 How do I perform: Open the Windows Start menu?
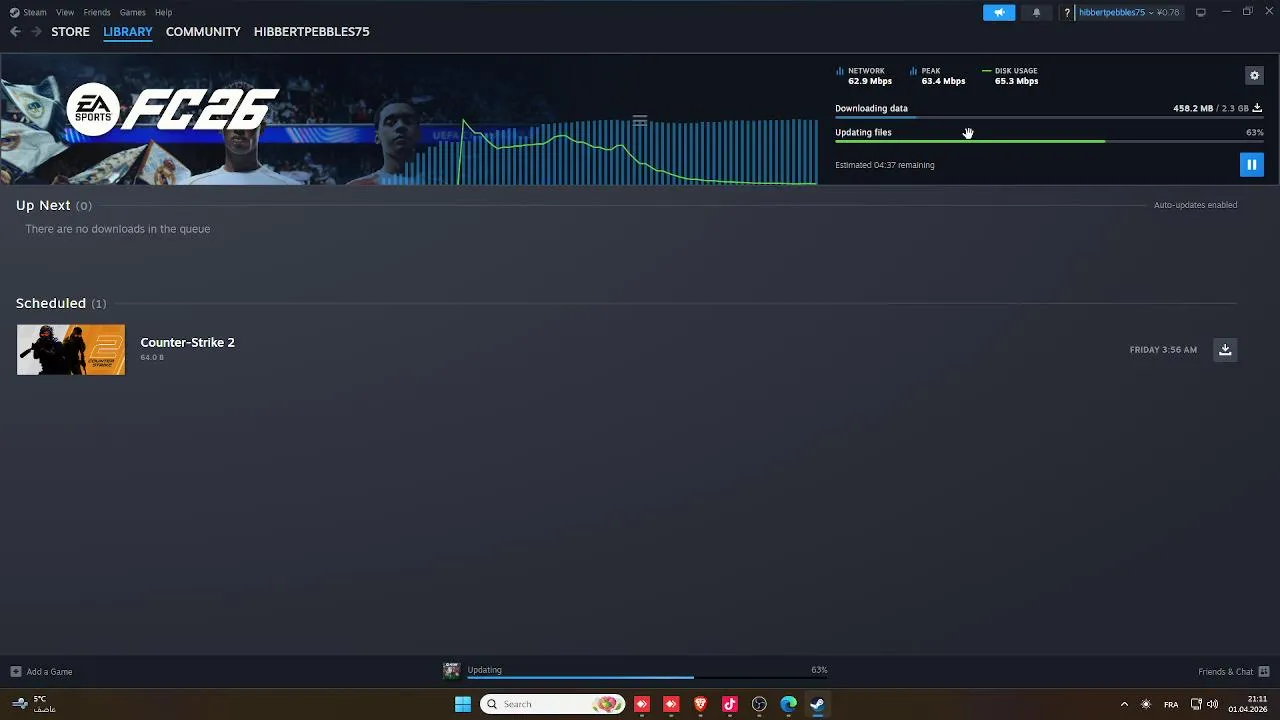(x=463, y=704)
